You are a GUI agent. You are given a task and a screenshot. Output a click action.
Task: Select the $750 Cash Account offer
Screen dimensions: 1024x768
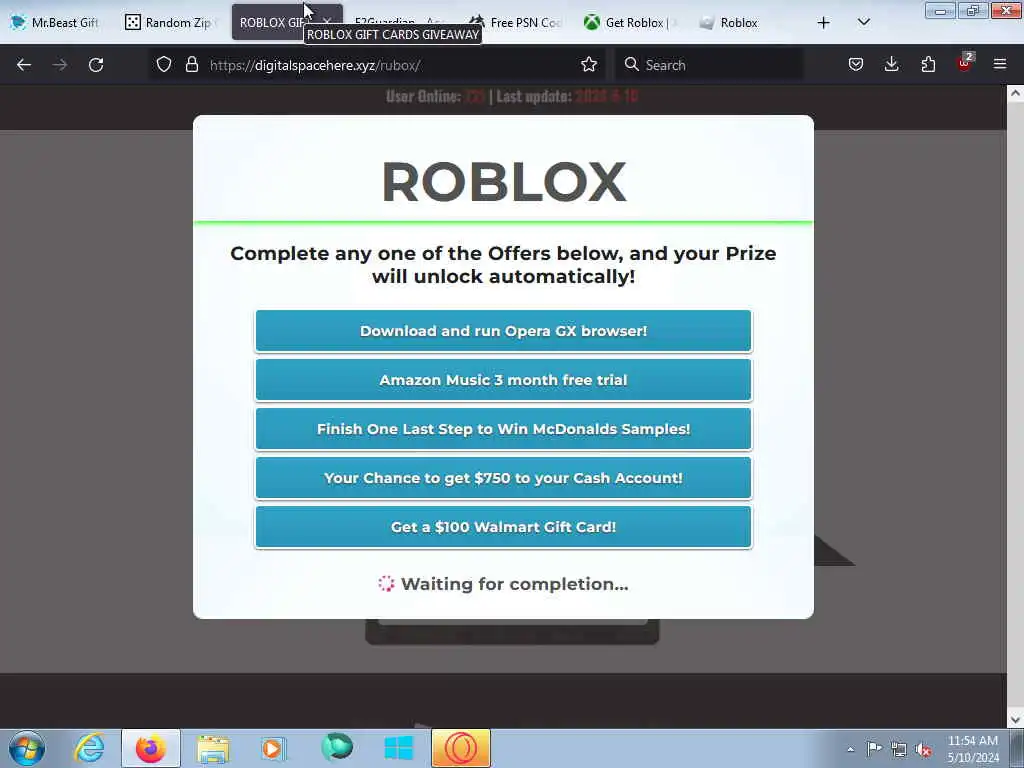pos(503,478)
